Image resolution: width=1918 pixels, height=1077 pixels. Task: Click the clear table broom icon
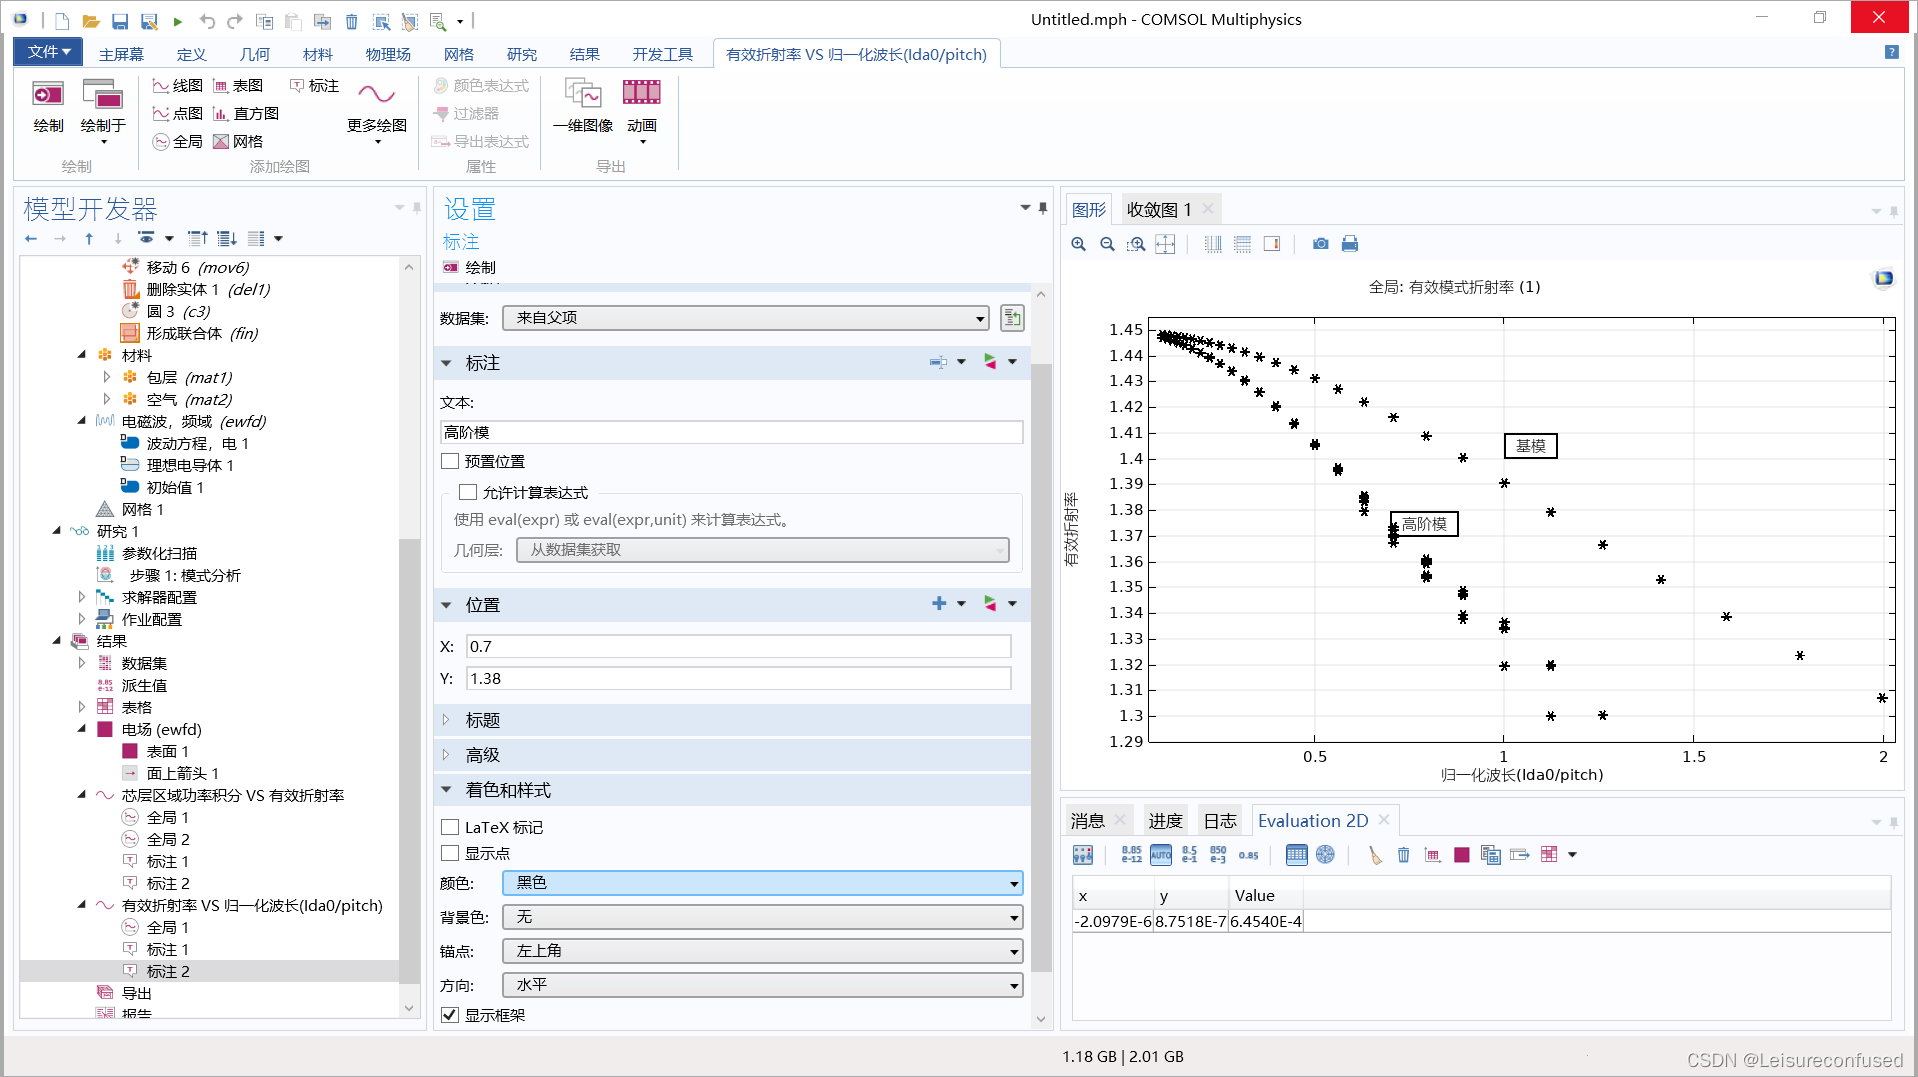pos(1375,855)
